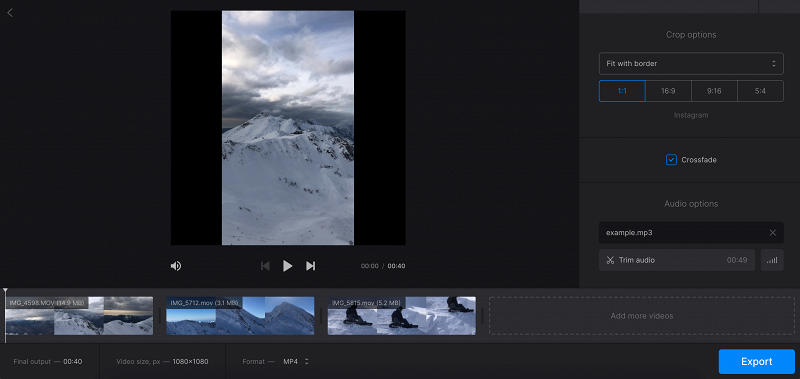Select the IMG_5712.mov clip thumbnail
Image resolution: width=800 pixels, height=379 pixels.
tap(240, 316)
